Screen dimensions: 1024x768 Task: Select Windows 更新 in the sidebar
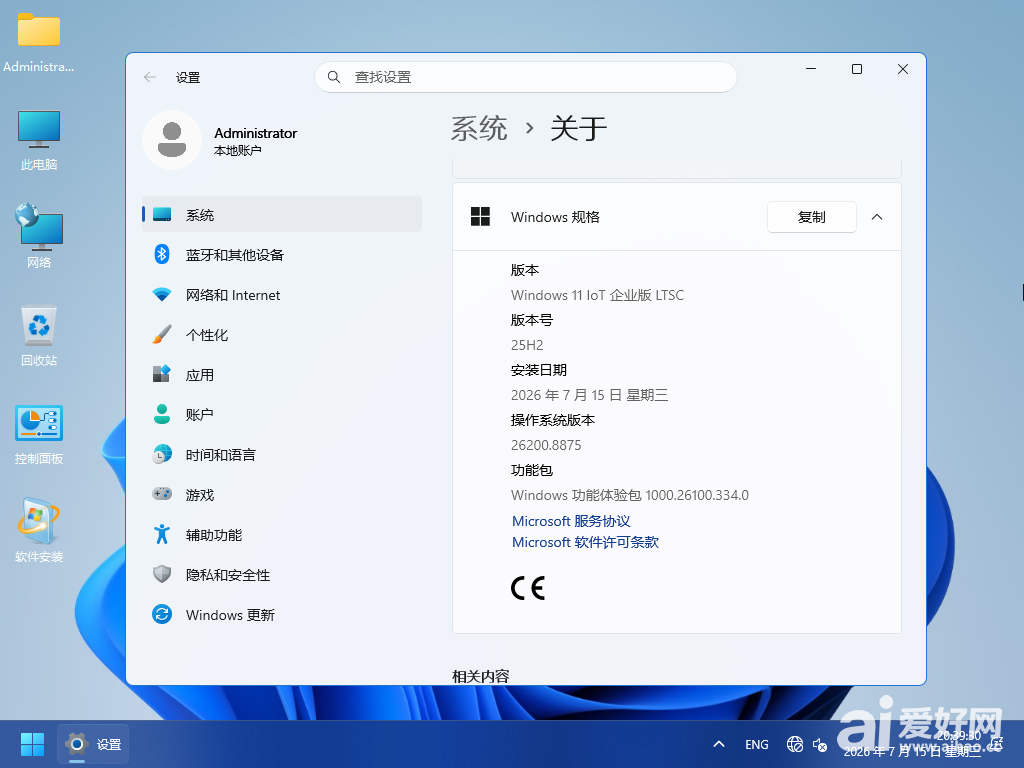coord(281,615)
